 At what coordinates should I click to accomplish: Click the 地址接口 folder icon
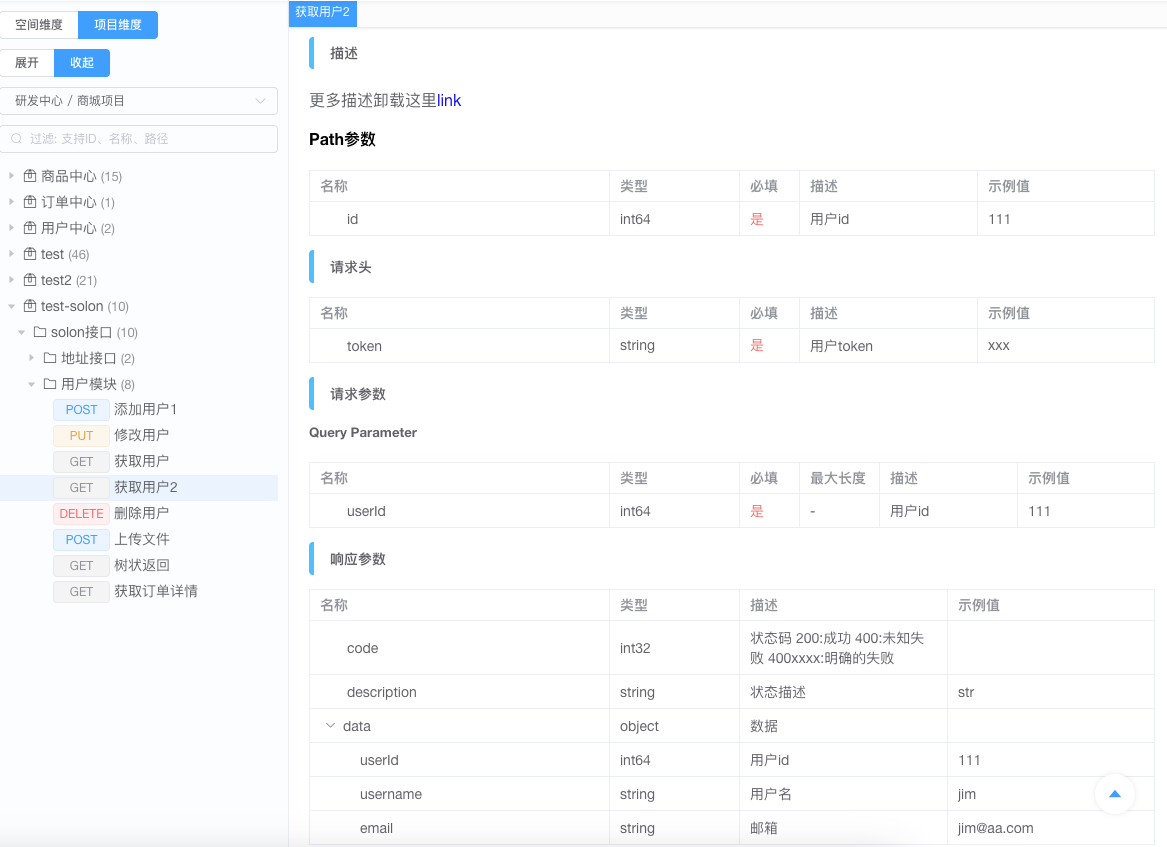[x=50, y=358]
